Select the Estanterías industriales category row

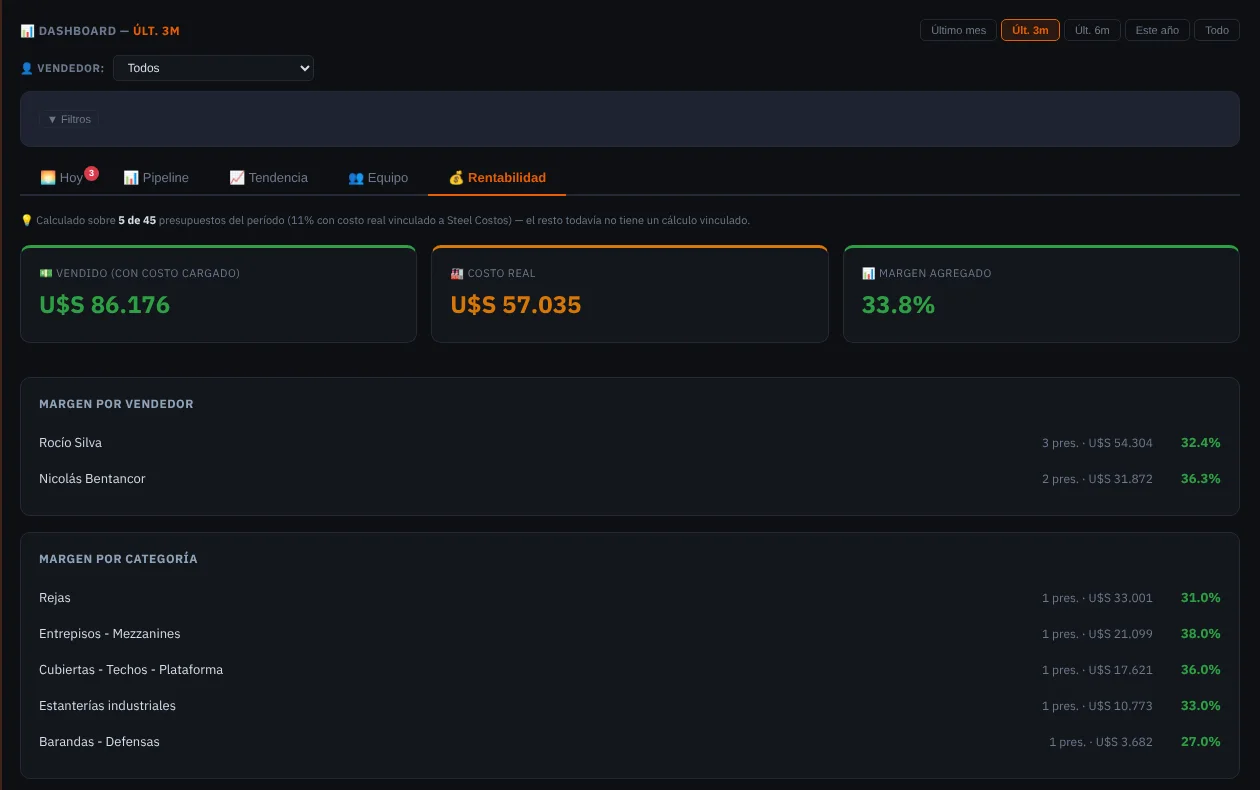[x=630, y=705]
